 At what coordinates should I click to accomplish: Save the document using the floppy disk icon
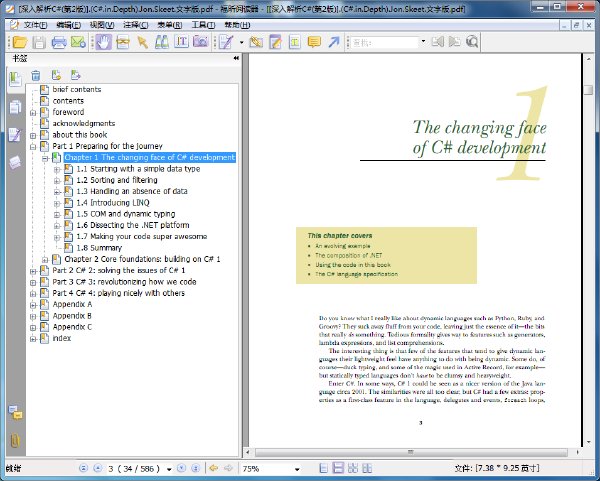(39, 42)
